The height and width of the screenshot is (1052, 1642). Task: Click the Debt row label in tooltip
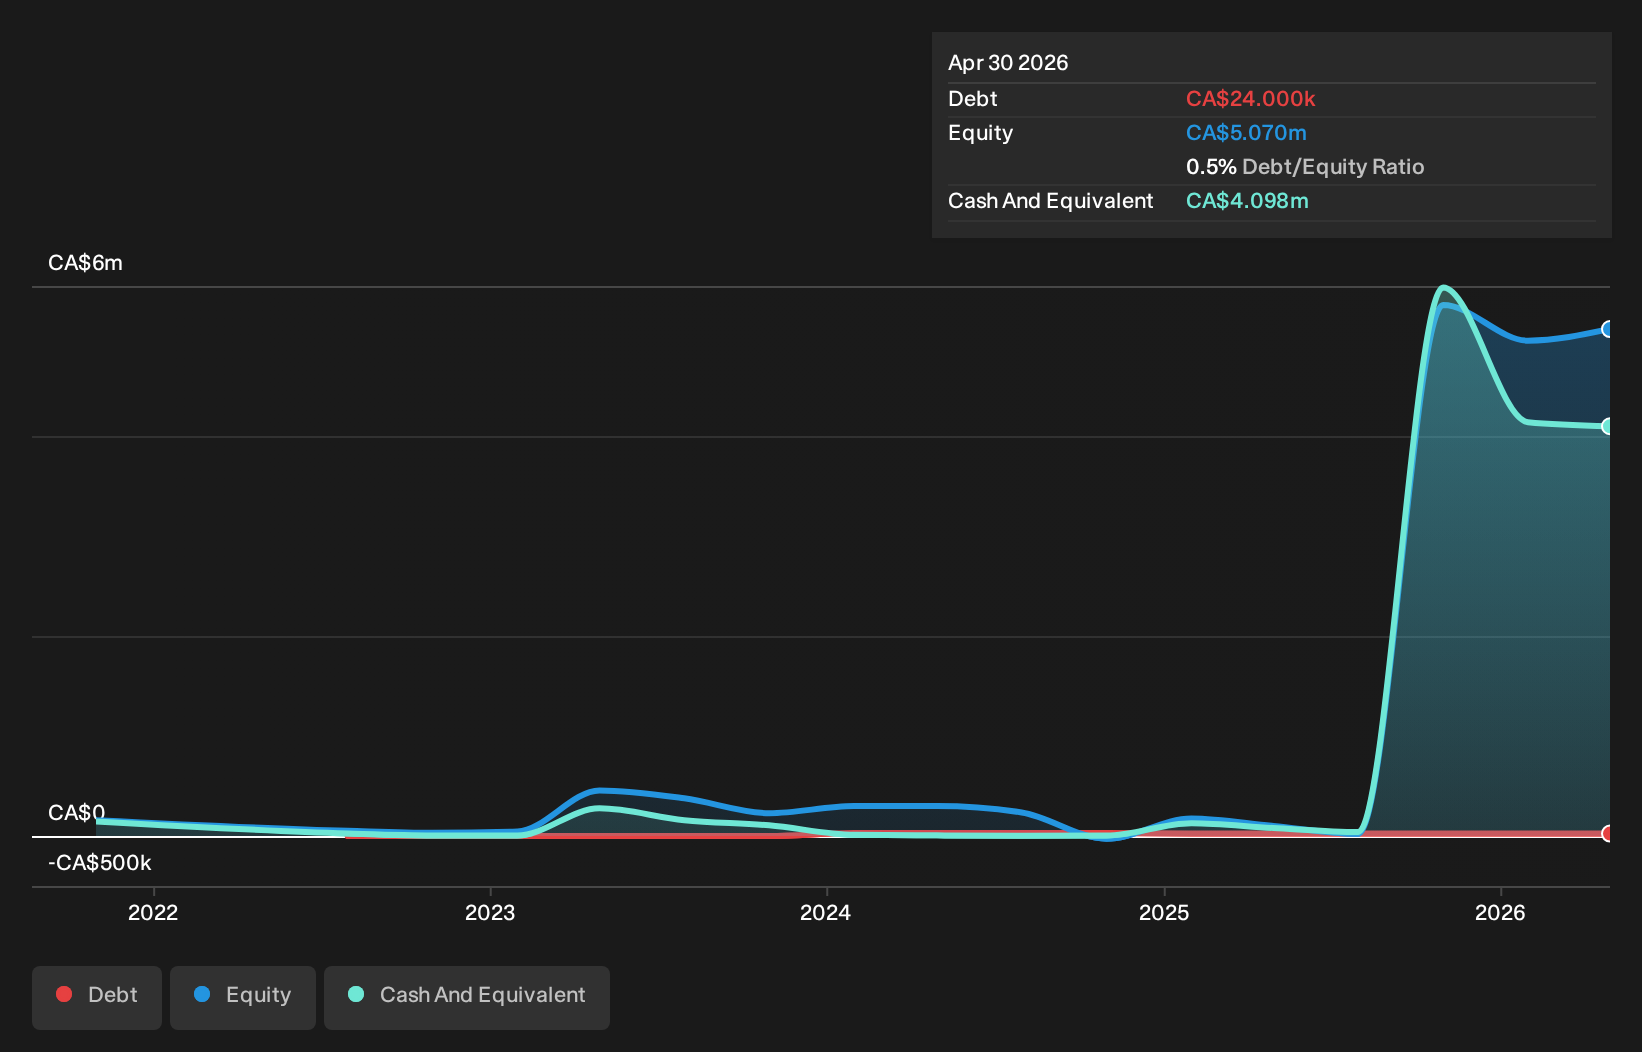pyautogui.click(x=973, y=99)
